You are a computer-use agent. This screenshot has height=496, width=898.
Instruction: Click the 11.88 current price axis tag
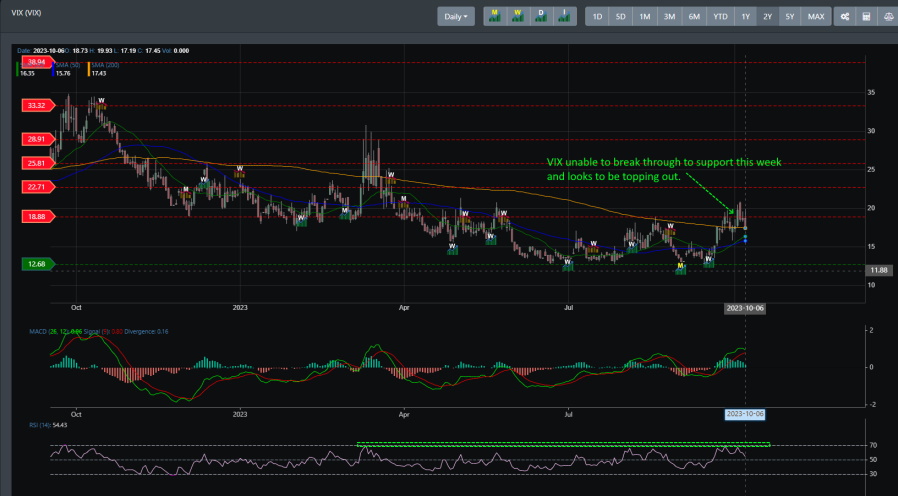pos(879,270)
